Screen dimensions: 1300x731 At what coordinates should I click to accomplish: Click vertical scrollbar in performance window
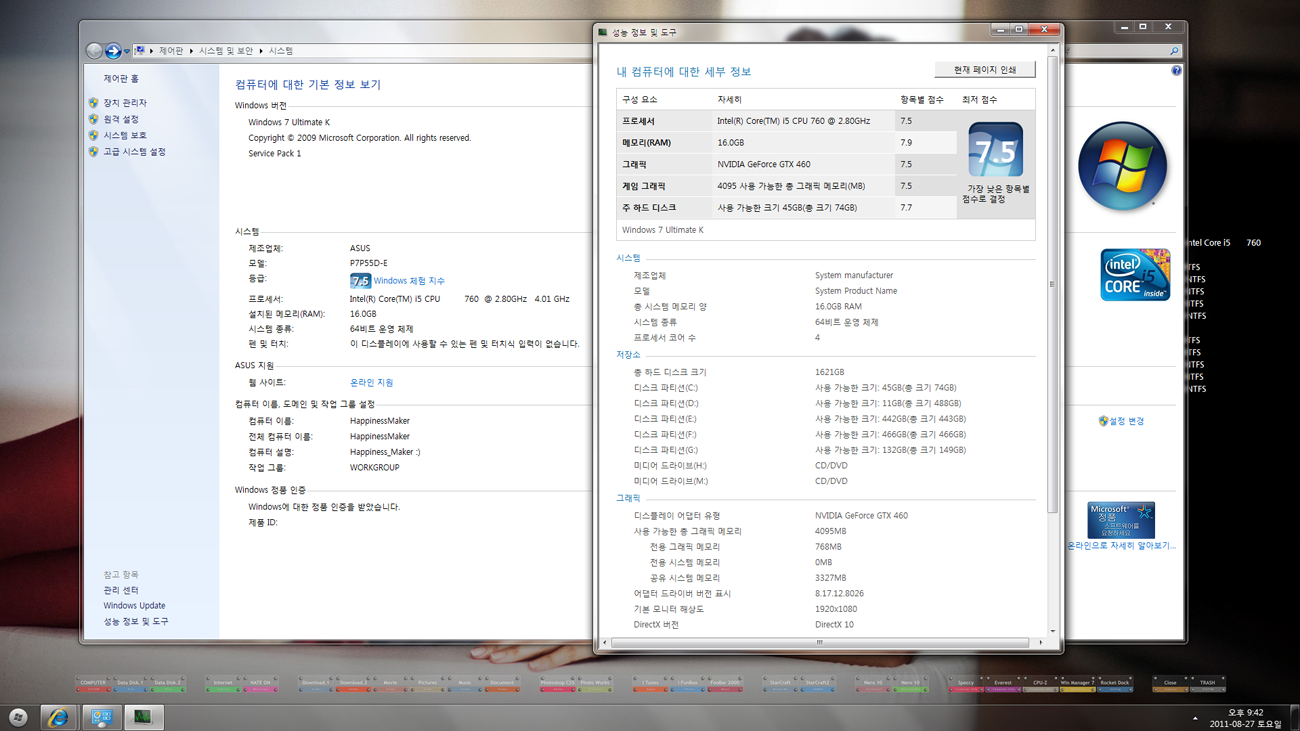click(x=1052, y=285)
